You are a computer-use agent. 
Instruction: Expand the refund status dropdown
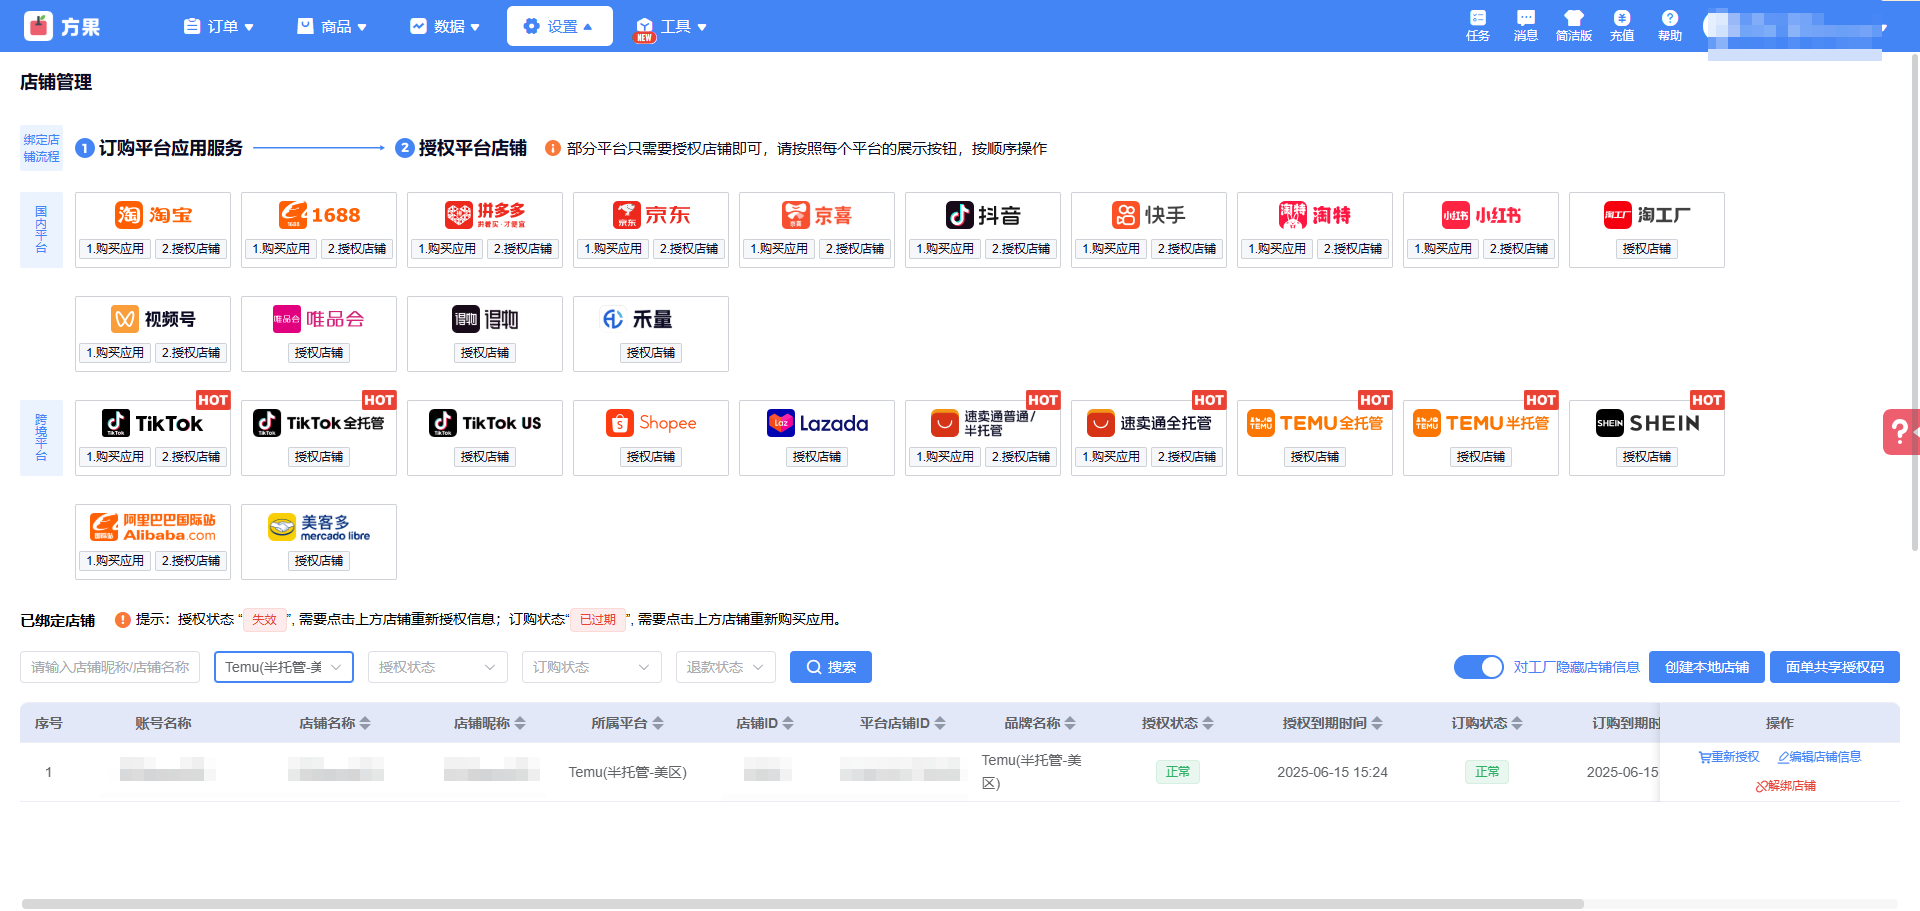tap(725, 667)
